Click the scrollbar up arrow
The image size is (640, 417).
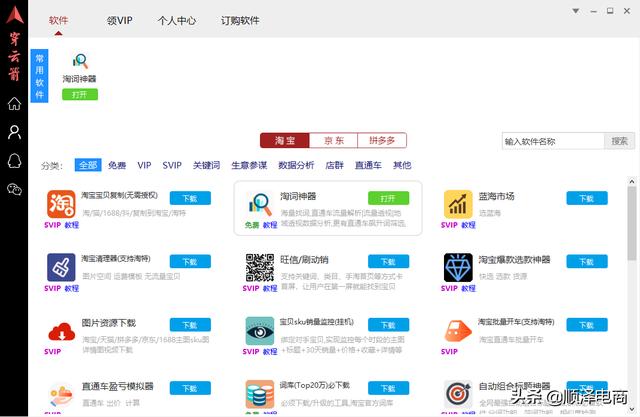point(632,181)
